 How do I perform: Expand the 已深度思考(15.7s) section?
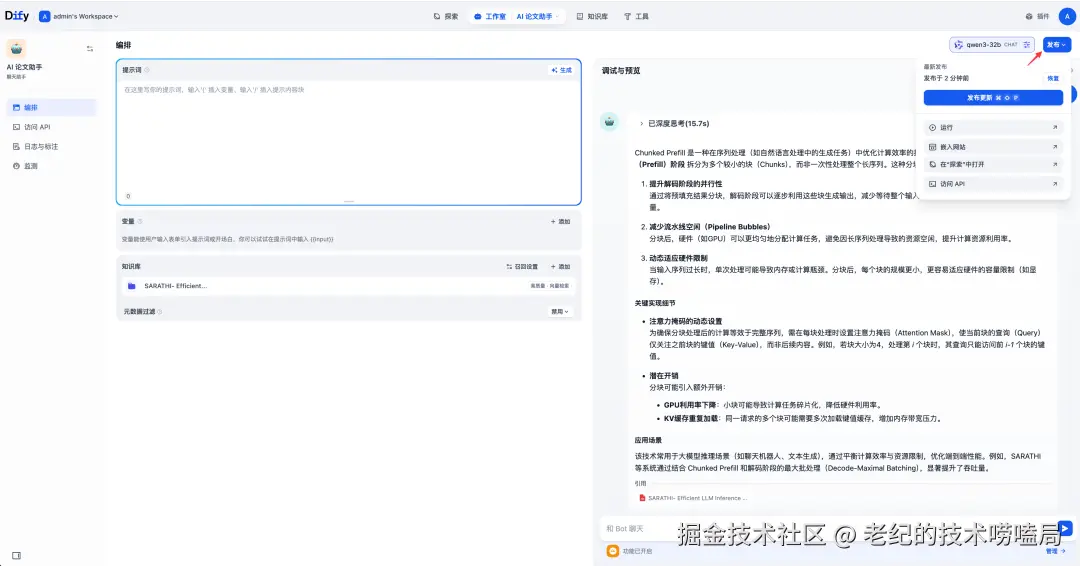click(x=674, y=124)
